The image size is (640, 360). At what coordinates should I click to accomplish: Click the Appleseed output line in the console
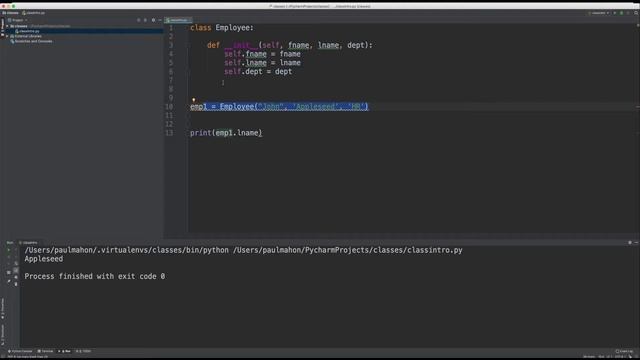(44, 259)
